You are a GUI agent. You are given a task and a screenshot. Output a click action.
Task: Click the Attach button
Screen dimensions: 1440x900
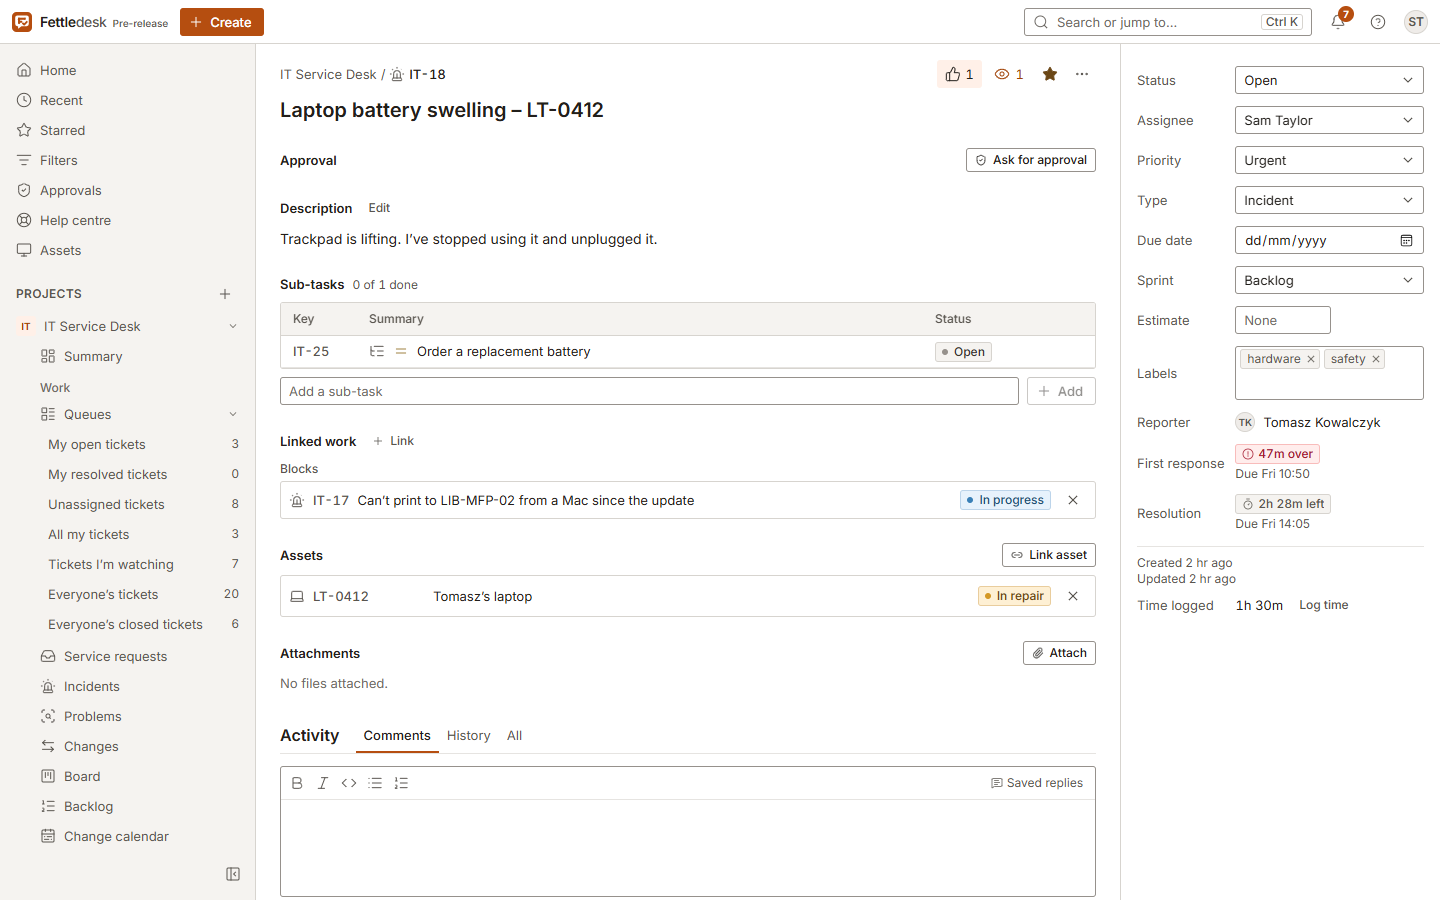(x=1059, y=653)
